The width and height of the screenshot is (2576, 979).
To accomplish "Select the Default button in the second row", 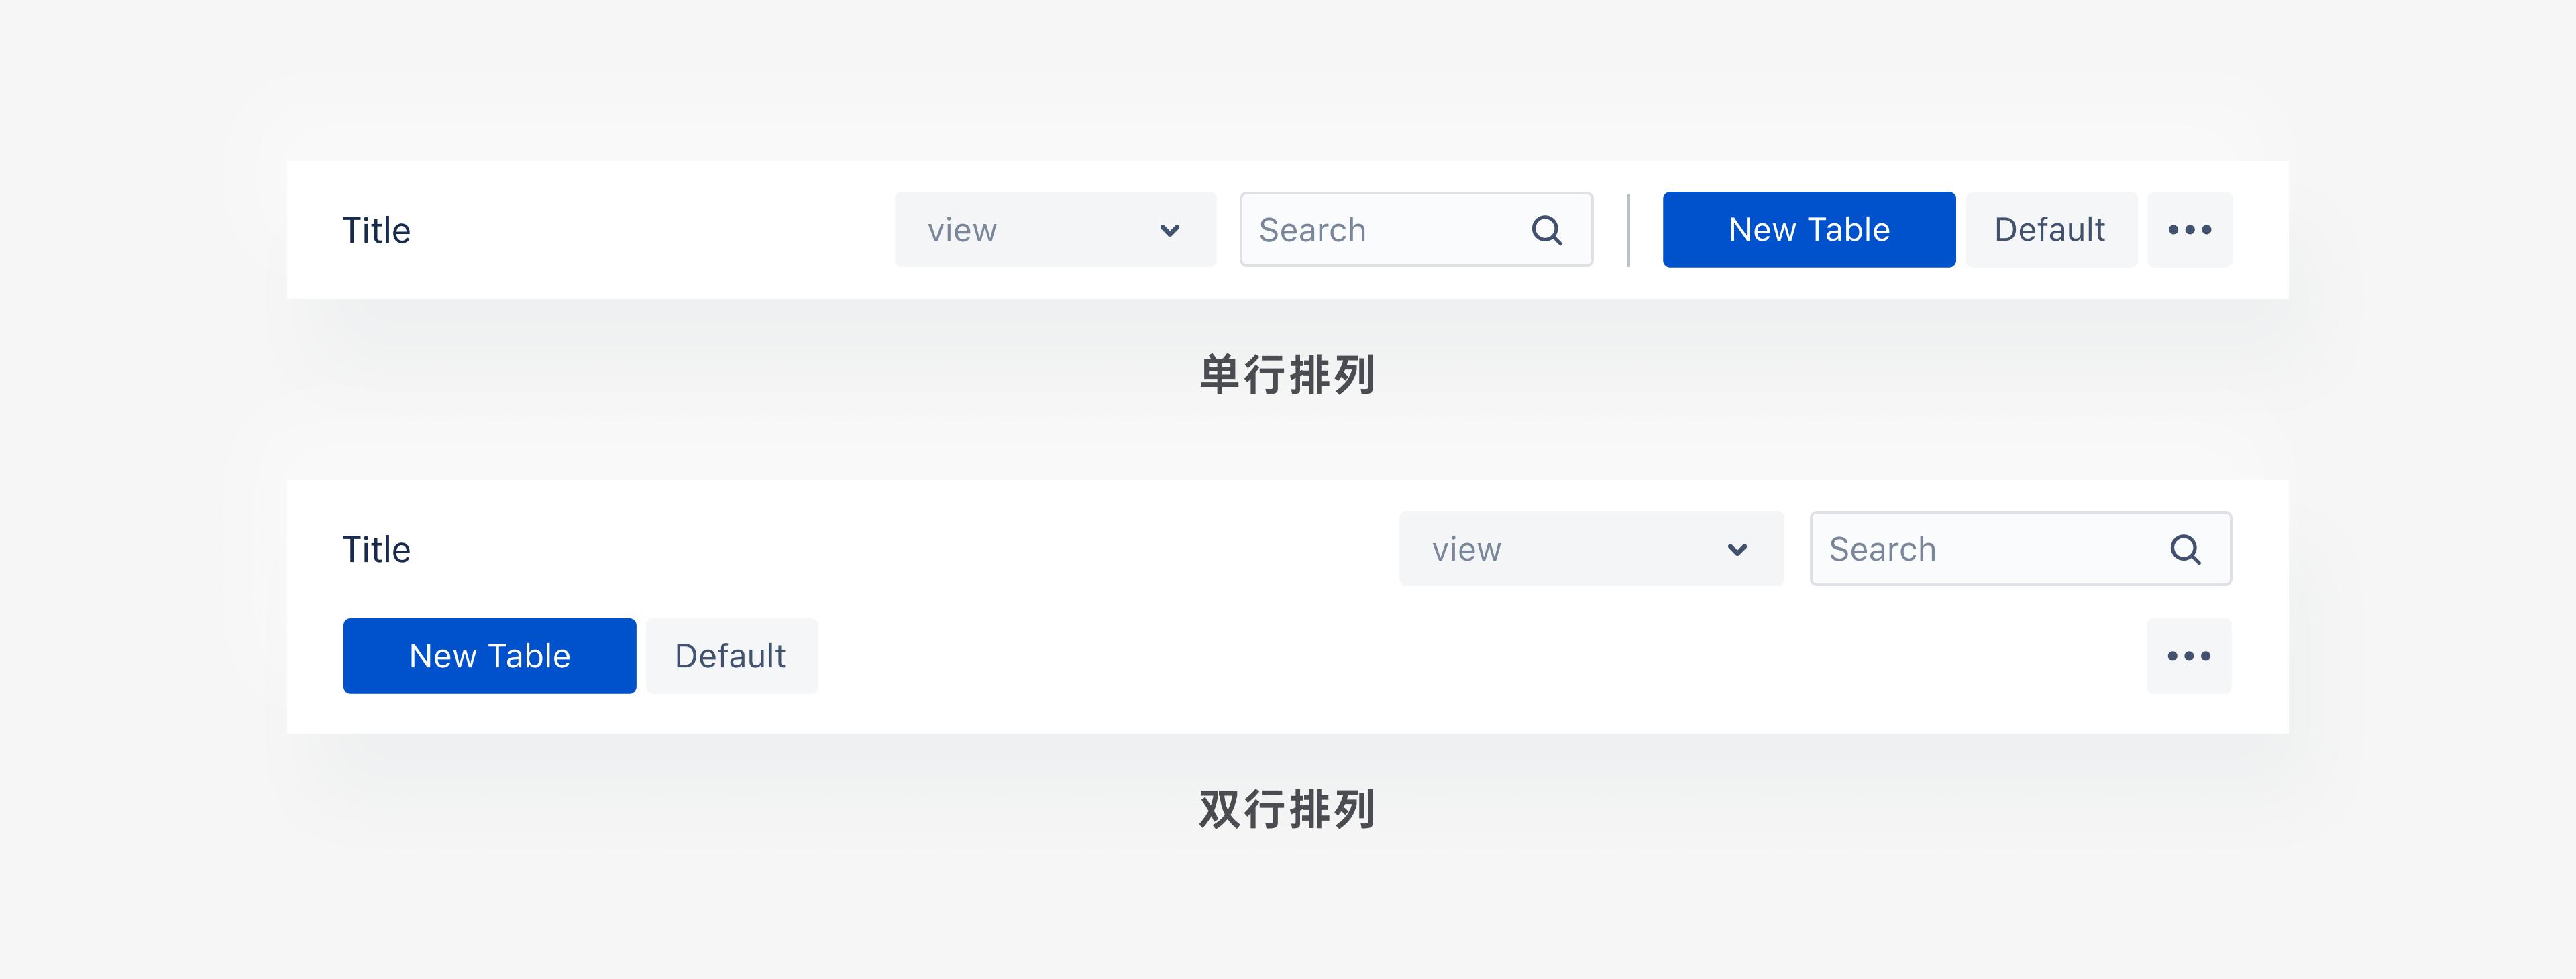I will [731, 655].
